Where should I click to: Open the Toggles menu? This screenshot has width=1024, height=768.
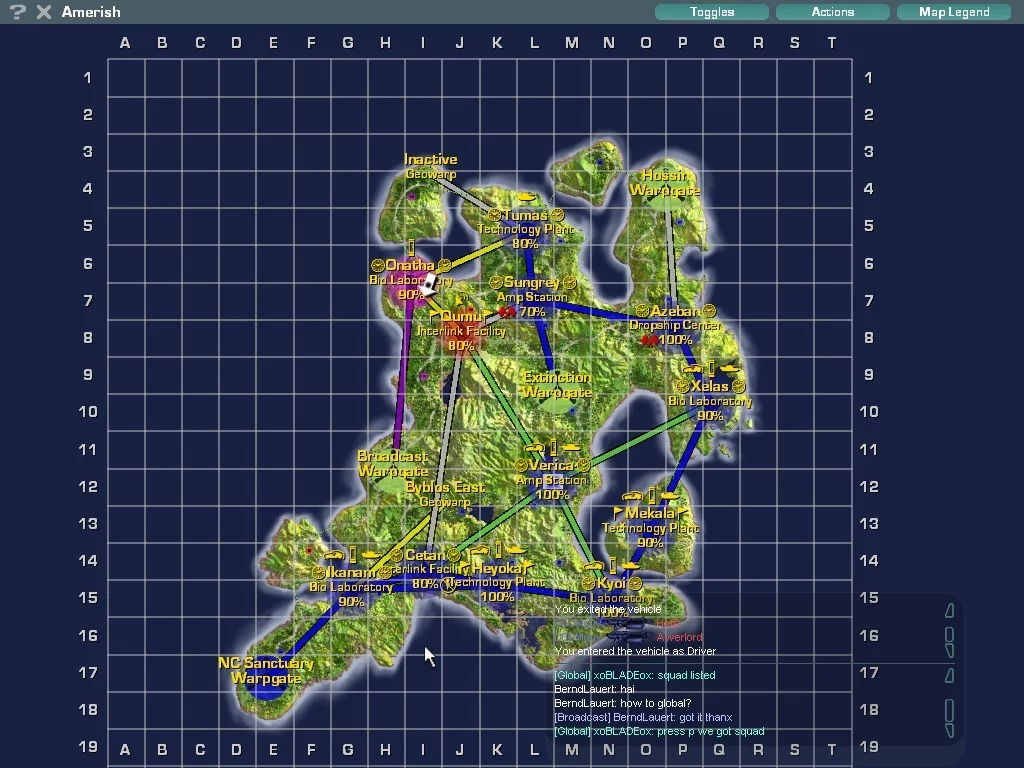[x=711, y=12]
